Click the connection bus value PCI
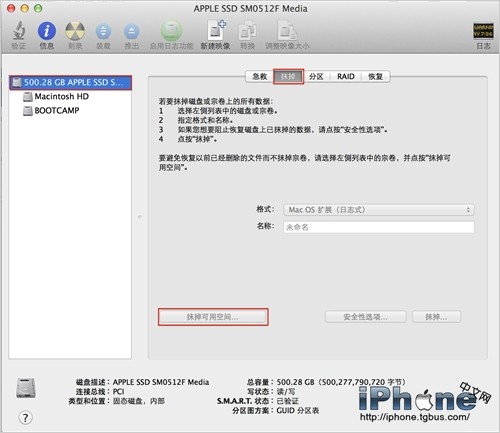 point(118,391)
